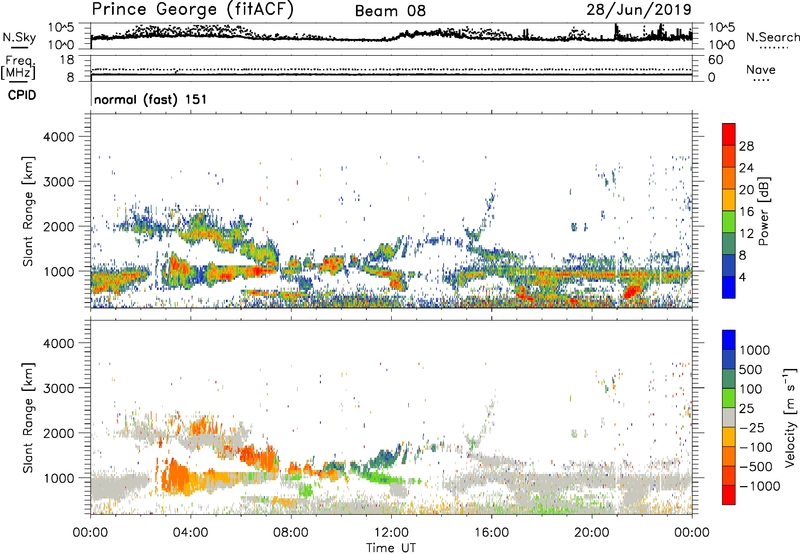Select the 4000 km tick in the velocity panel
Viewport: 800px width, 554px height.
click(x=59, y=343)
